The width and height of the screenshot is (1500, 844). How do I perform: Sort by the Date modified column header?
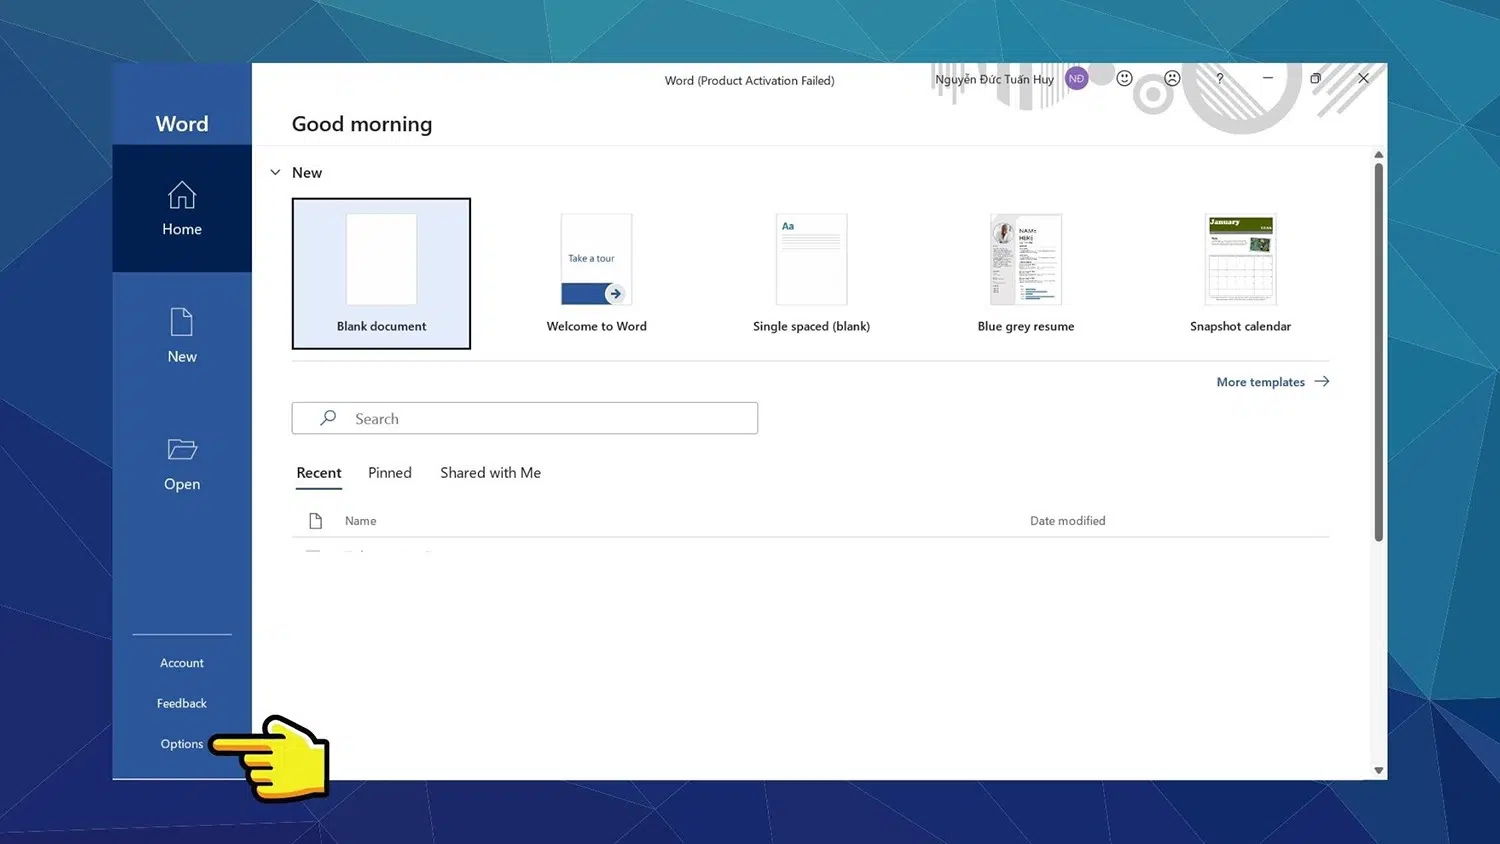[x=1067, y=521]
